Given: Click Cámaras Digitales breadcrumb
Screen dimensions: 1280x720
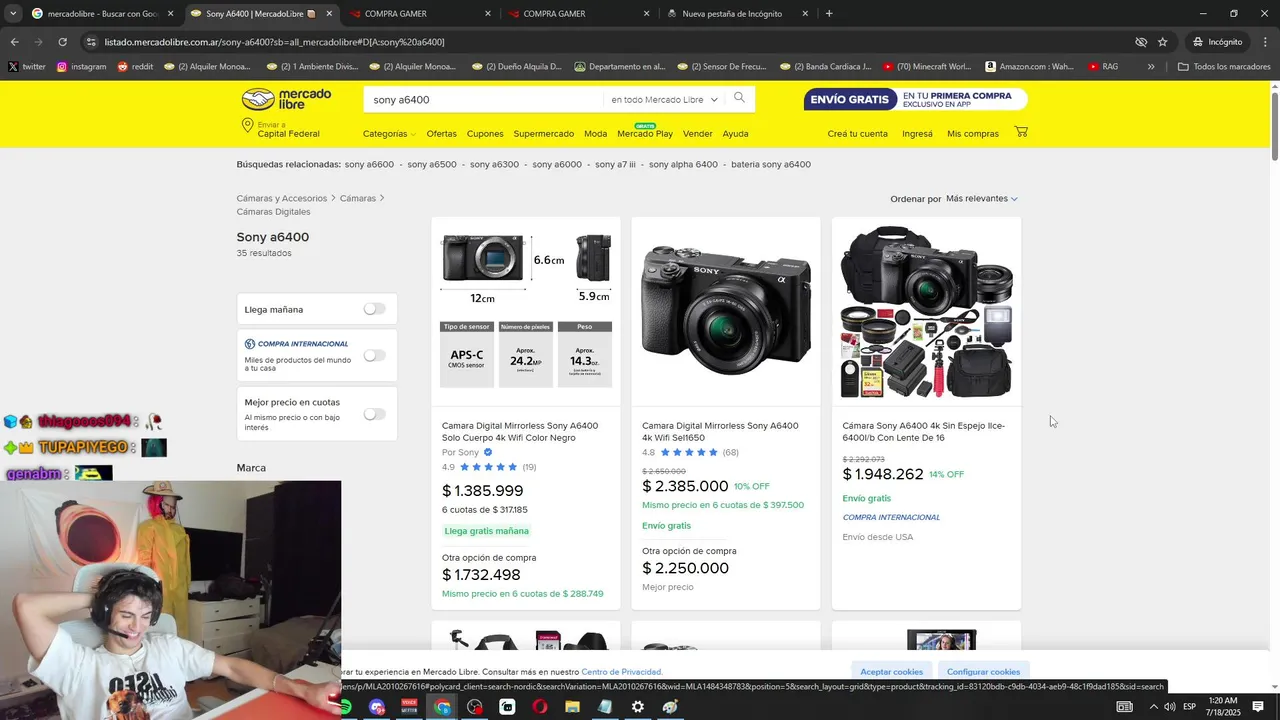Looking at the screenshot, I should 273,212.
